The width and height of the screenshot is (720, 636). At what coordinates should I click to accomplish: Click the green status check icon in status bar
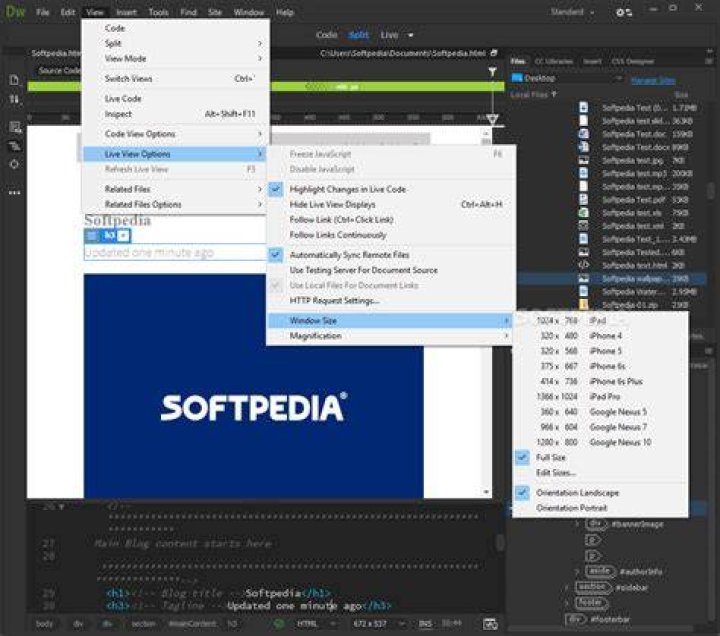coord(279,623)
